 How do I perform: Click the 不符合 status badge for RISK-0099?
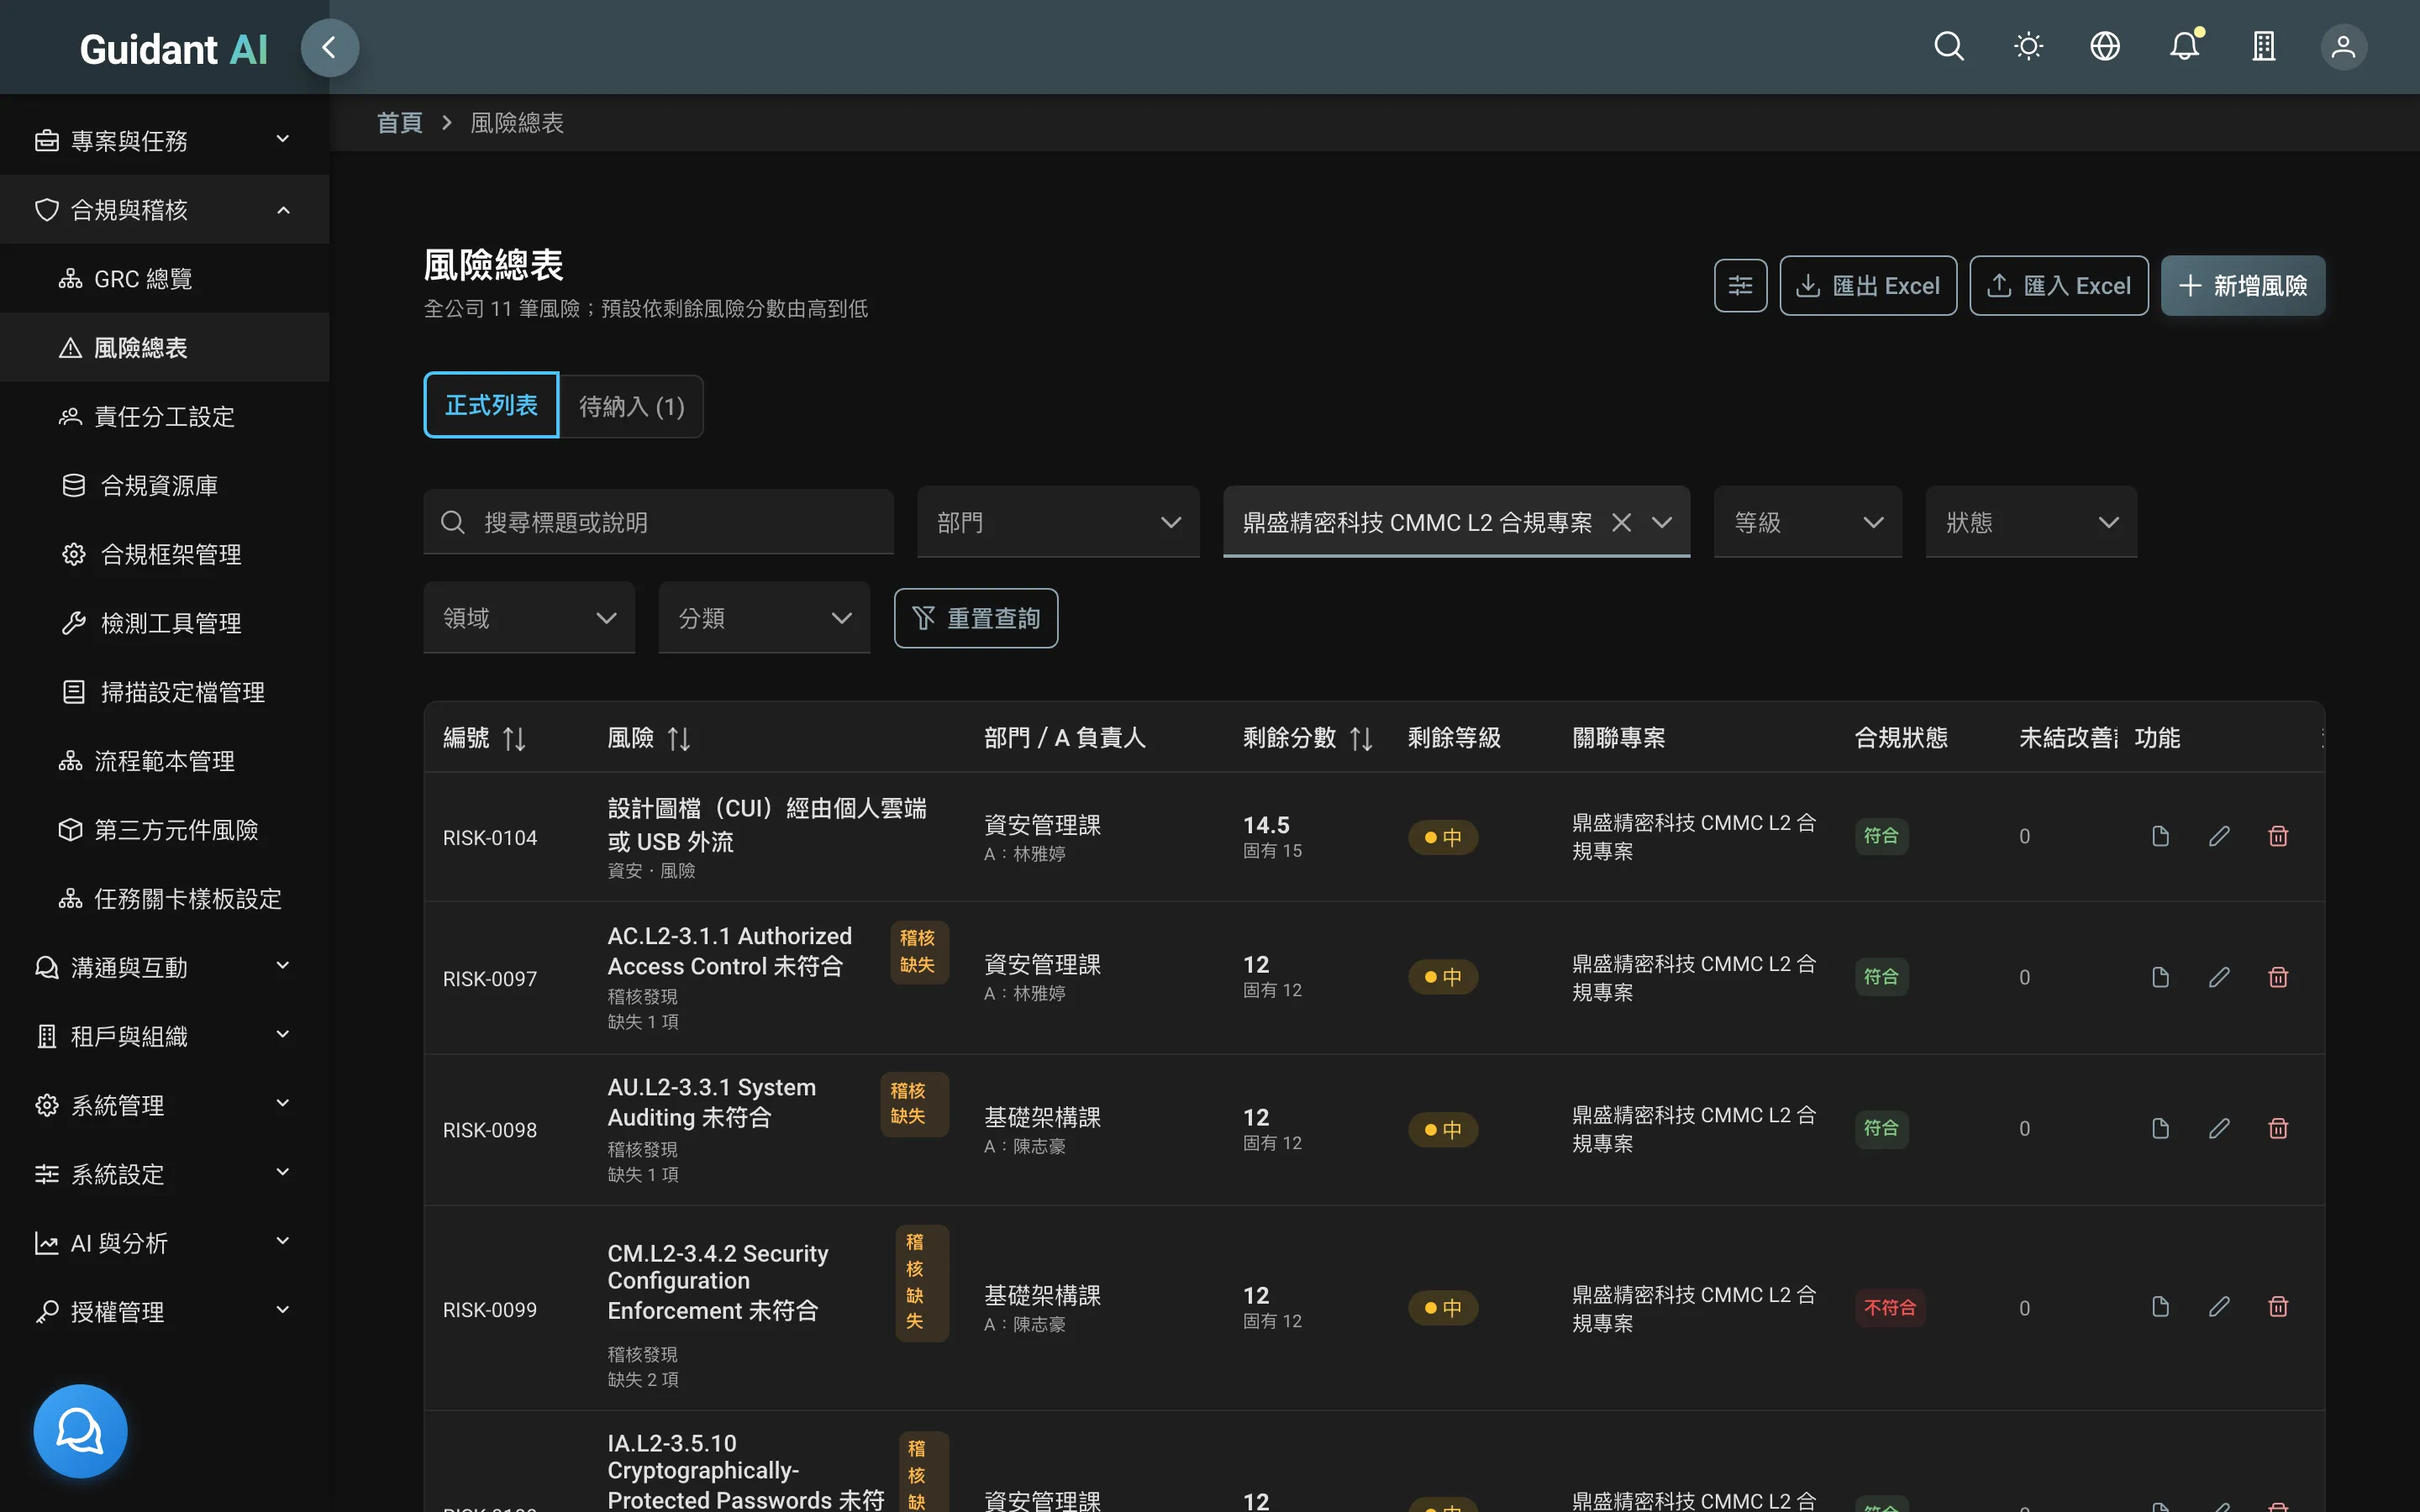[1889, 1307]
